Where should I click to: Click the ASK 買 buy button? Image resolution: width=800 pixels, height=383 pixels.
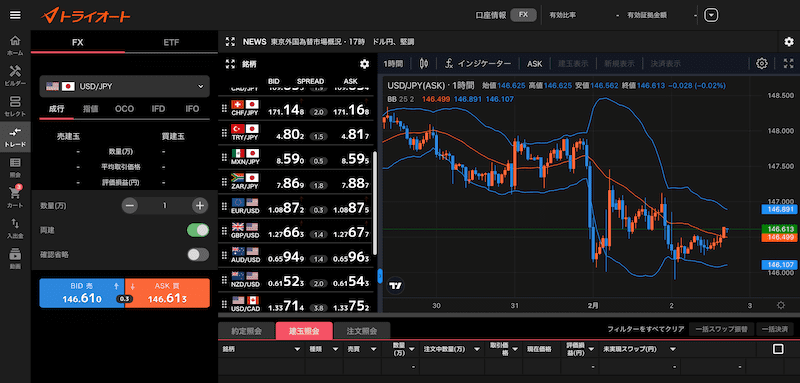[167, 293]
